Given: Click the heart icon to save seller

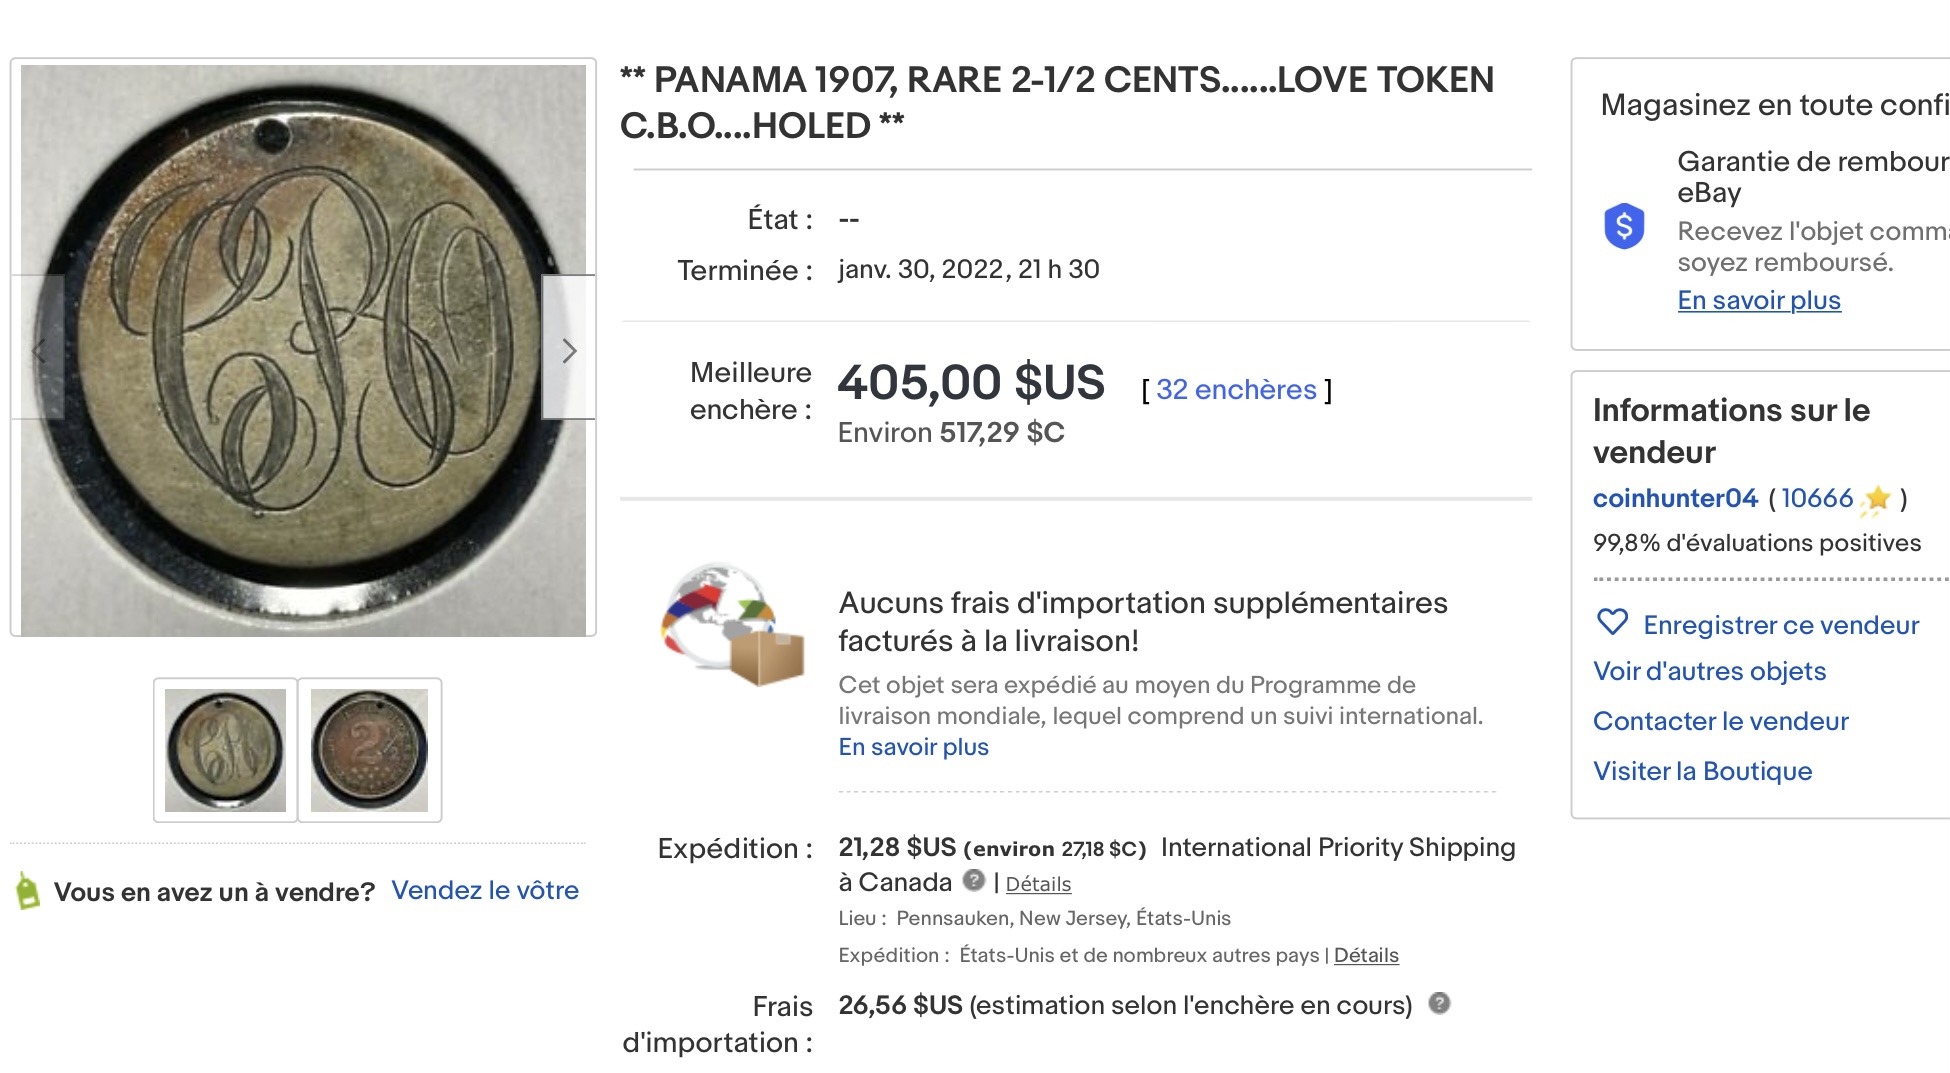Looking at the screenshot, I should tap(1612, 622).
